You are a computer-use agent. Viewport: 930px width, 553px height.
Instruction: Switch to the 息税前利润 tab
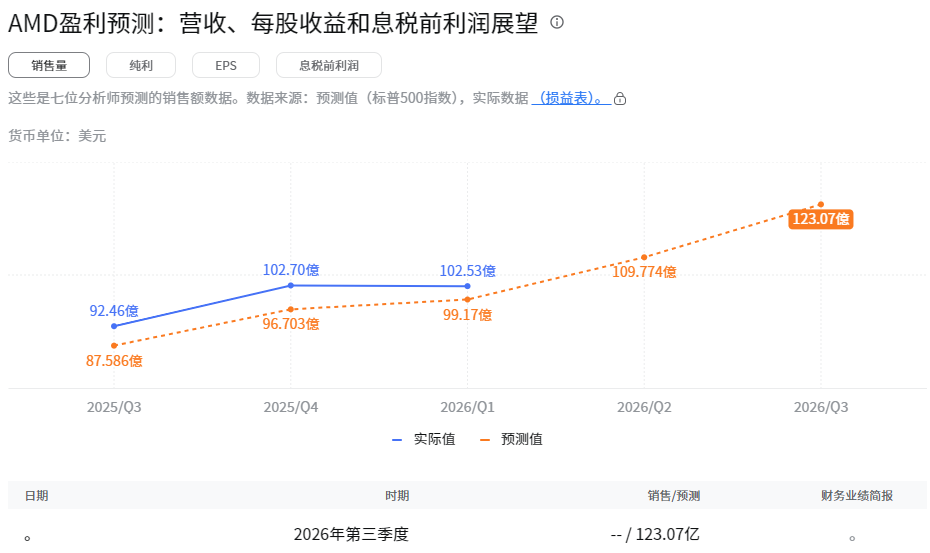(329, 65)
